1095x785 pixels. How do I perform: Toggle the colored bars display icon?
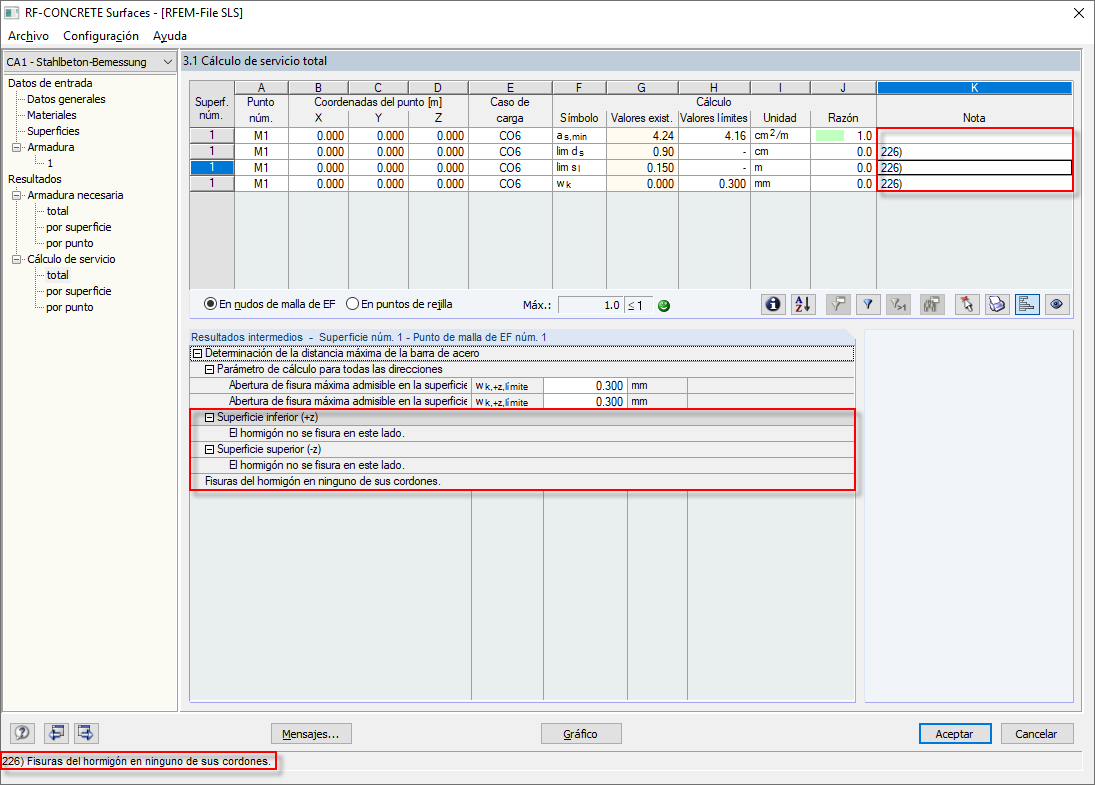coord(1027,305)
